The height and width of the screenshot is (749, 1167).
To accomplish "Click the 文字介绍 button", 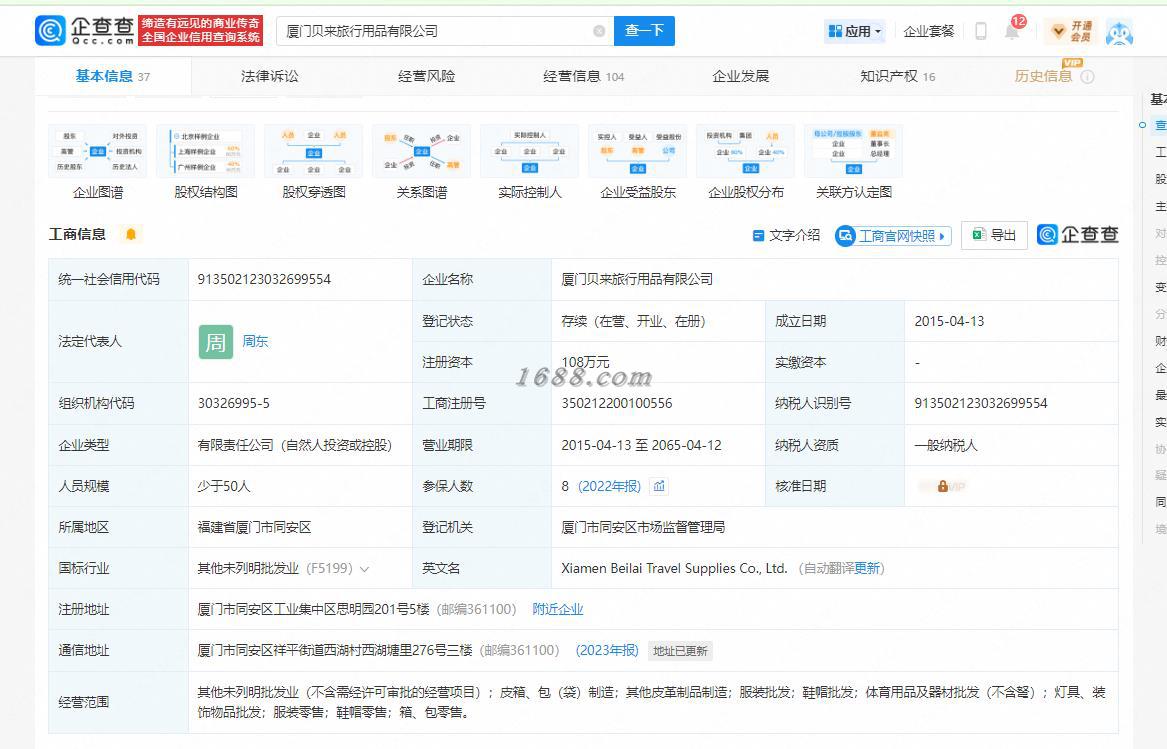I will tap(786, 235).
